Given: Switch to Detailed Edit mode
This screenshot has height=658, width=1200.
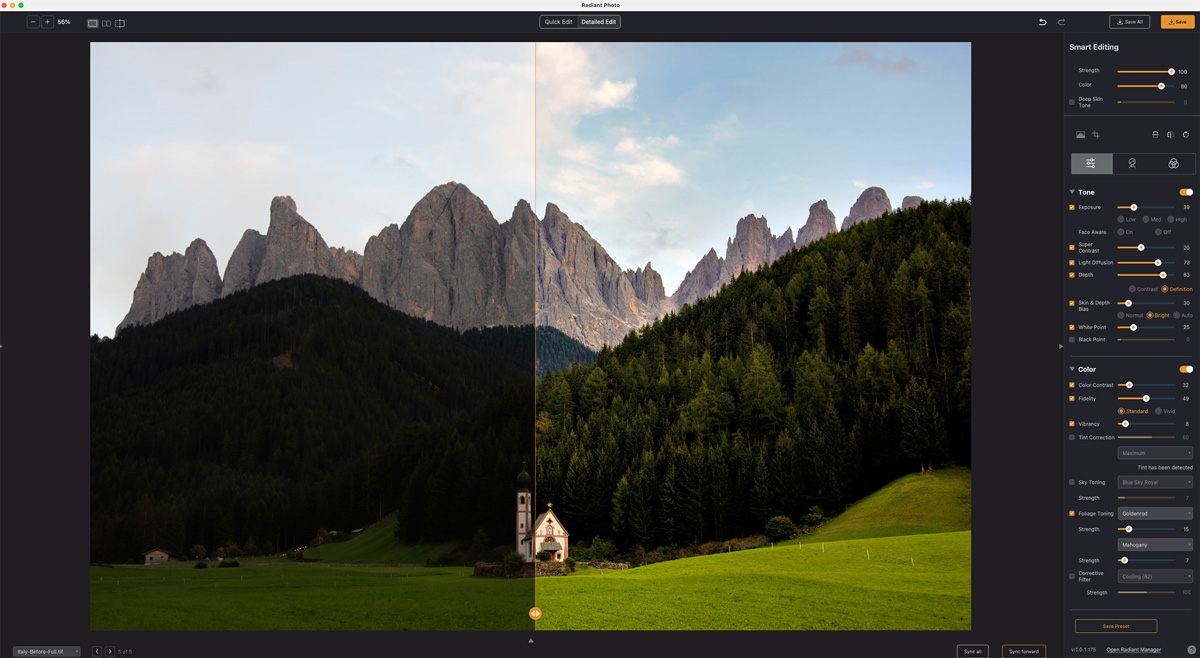Looking at the screenshot, I should [599, 21].
